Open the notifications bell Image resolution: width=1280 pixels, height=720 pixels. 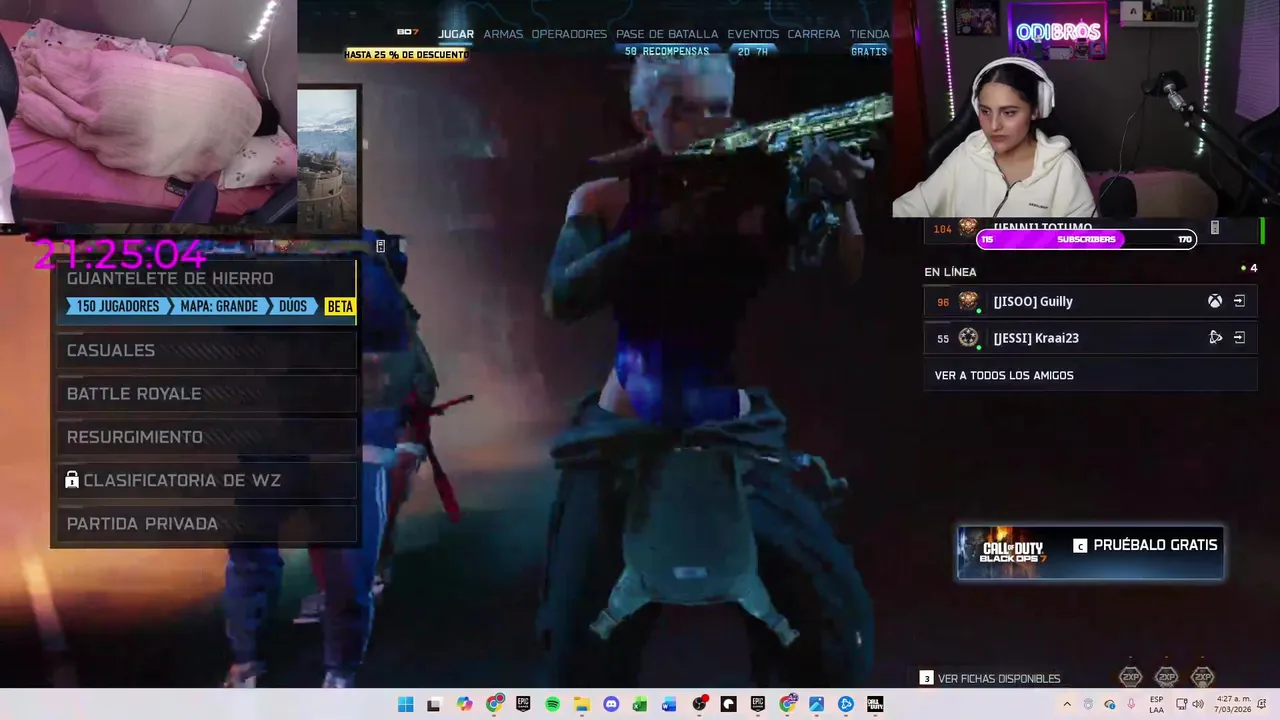[1262, 704]
